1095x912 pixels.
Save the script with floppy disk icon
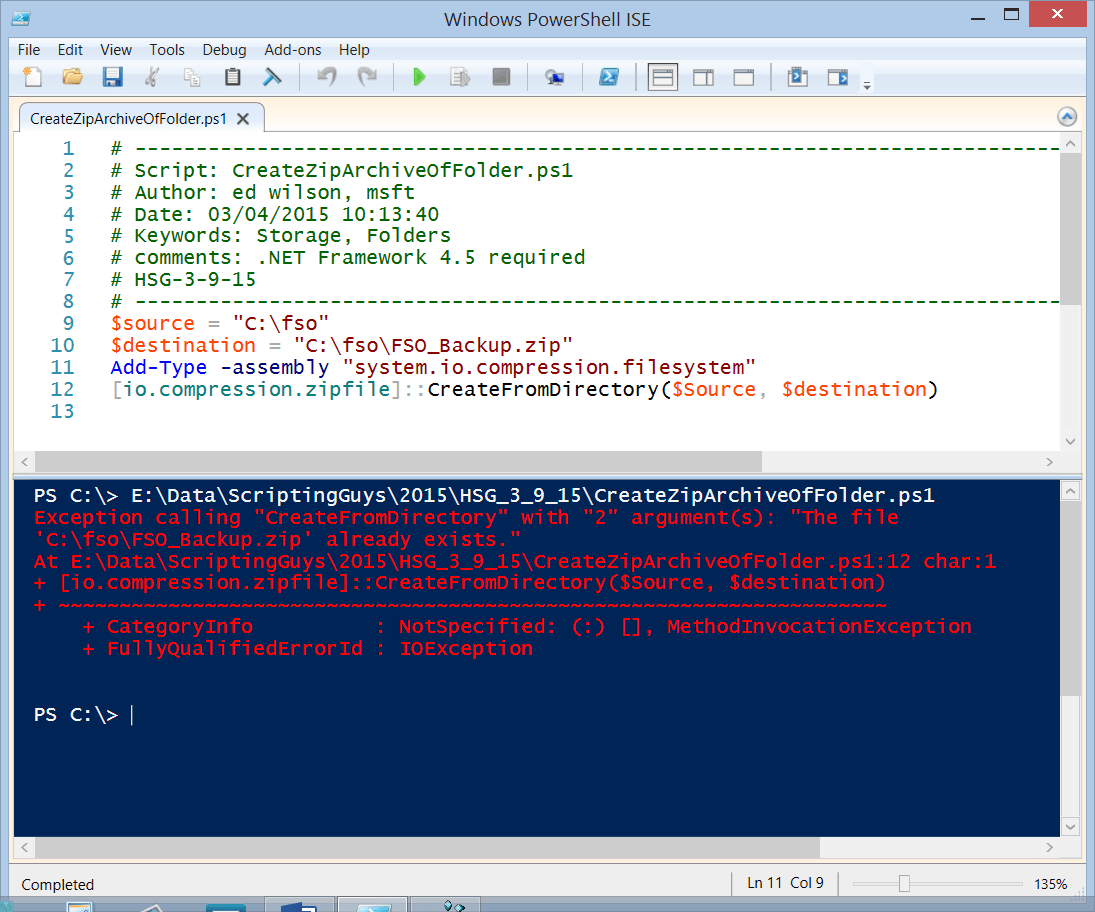(x=112, y=77)
